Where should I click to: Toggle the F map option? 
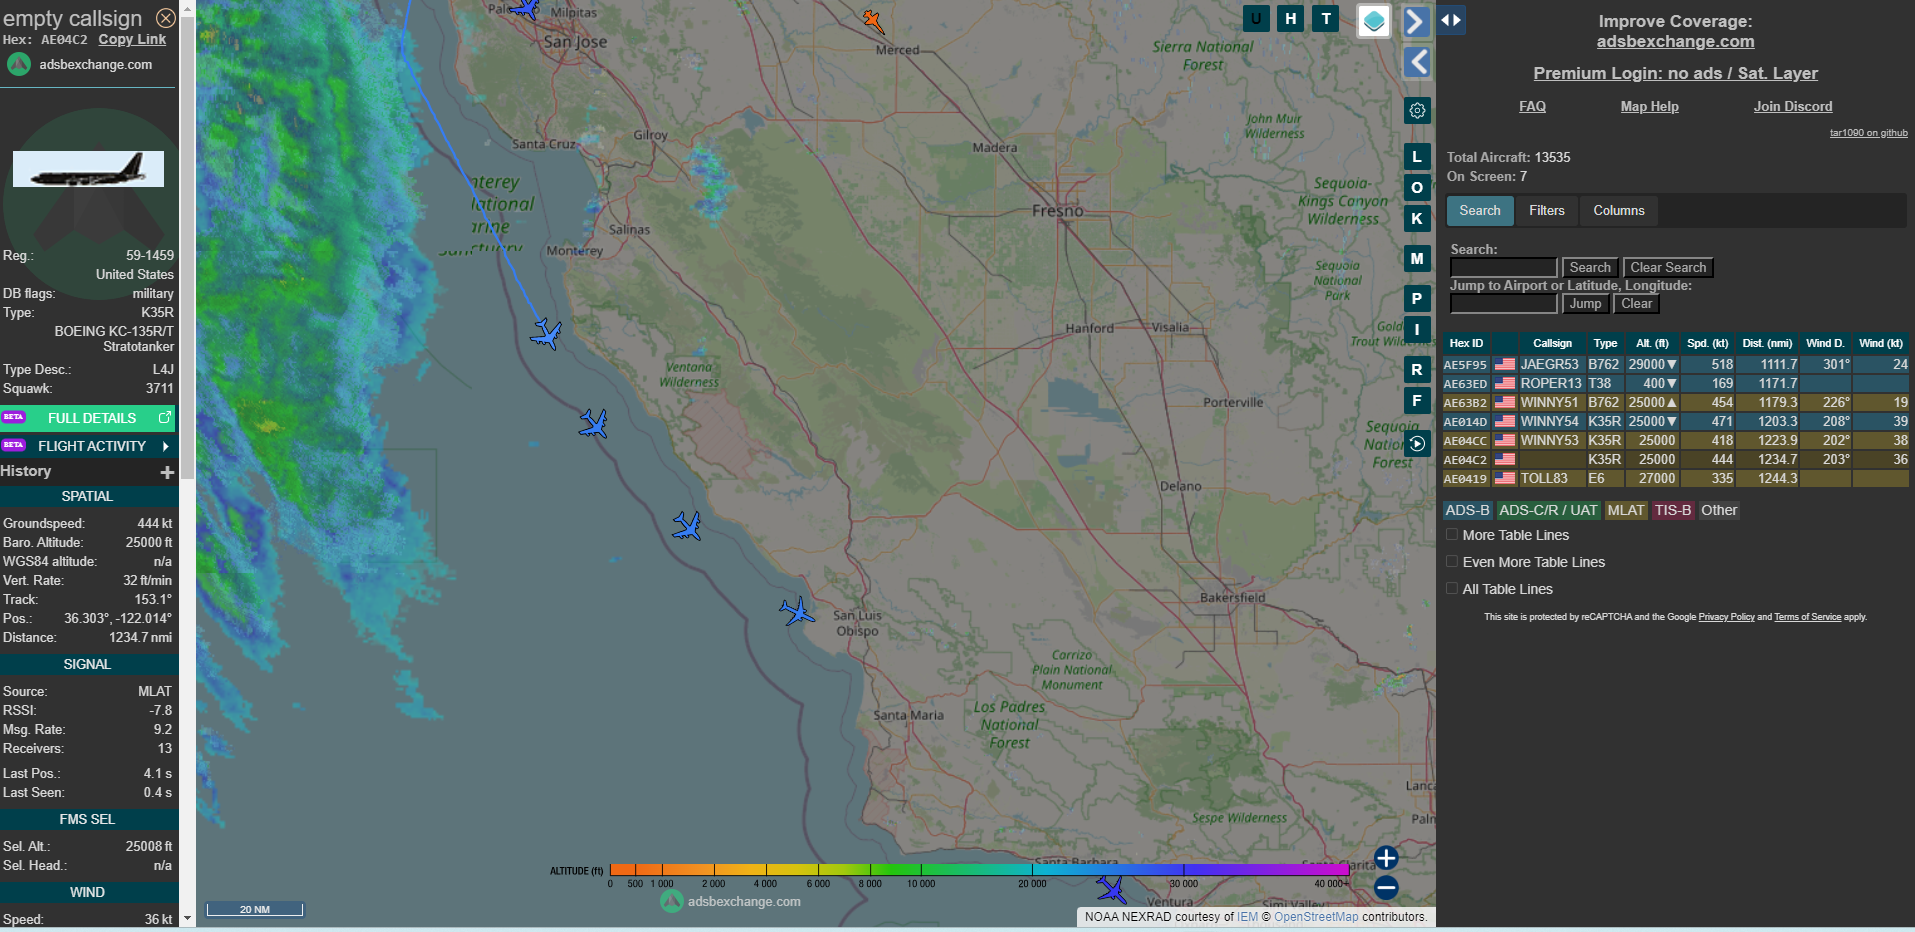click(x=1417, y=400)
